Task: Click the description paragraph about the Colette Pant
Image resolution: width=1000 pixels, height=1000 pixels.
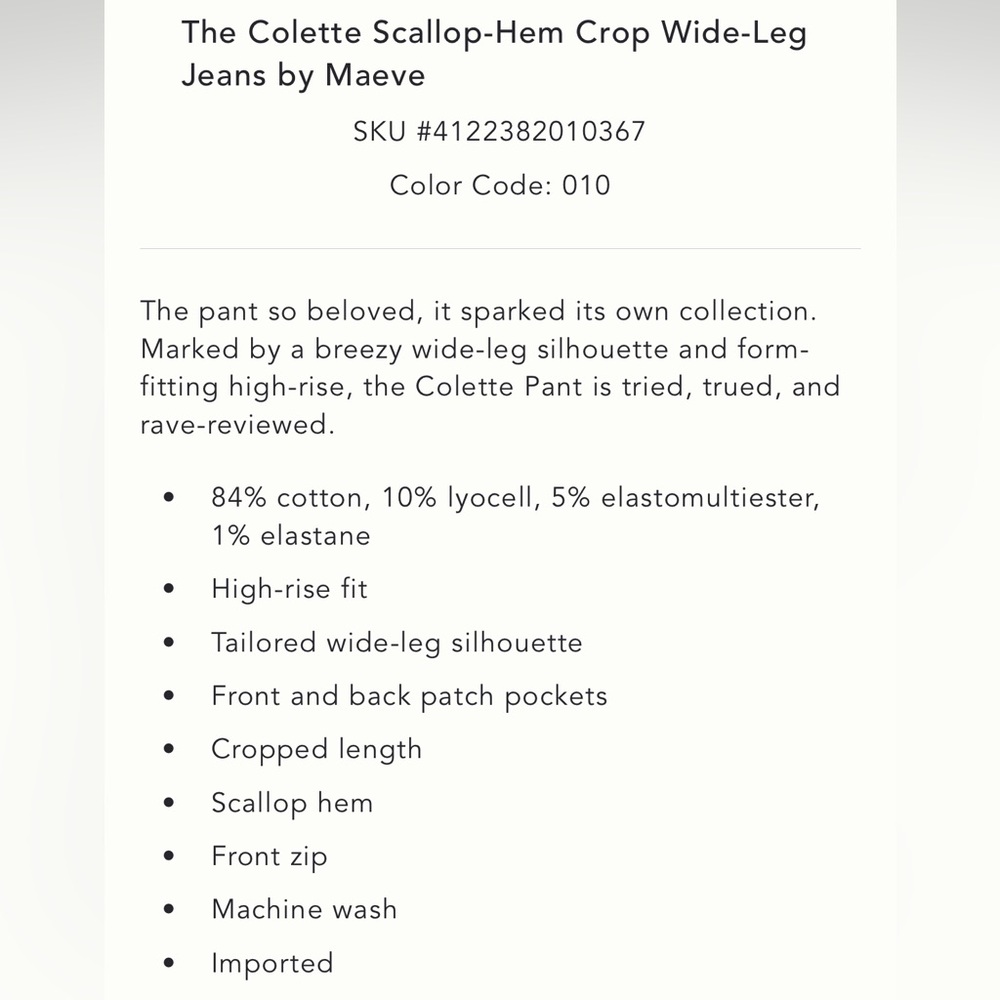Action: click(490, 368)
